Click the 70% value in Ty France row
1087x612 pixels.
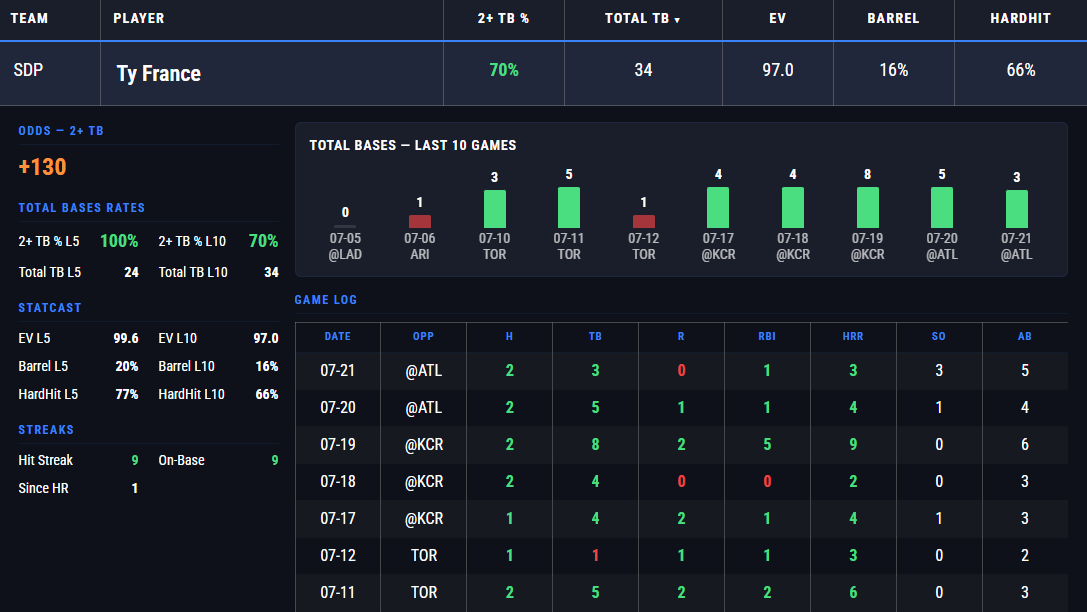504,70
